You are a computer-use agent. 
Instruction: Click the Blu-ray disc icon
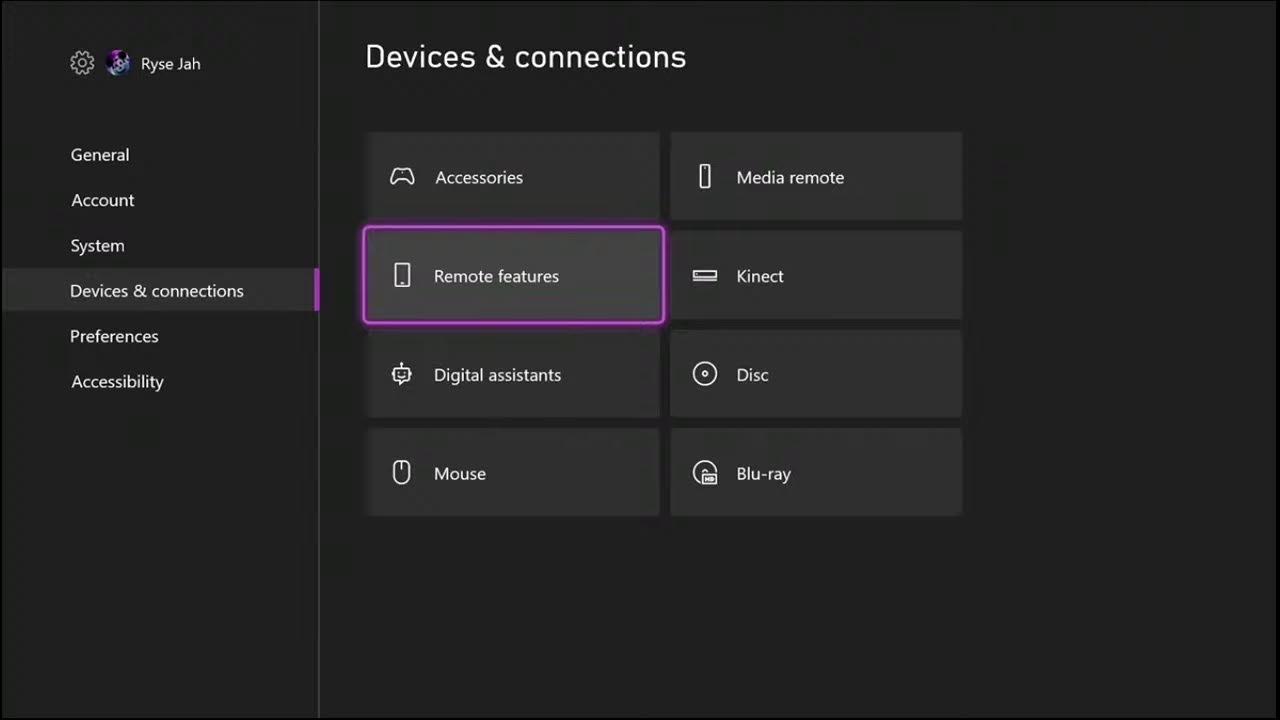pos(705,473)
